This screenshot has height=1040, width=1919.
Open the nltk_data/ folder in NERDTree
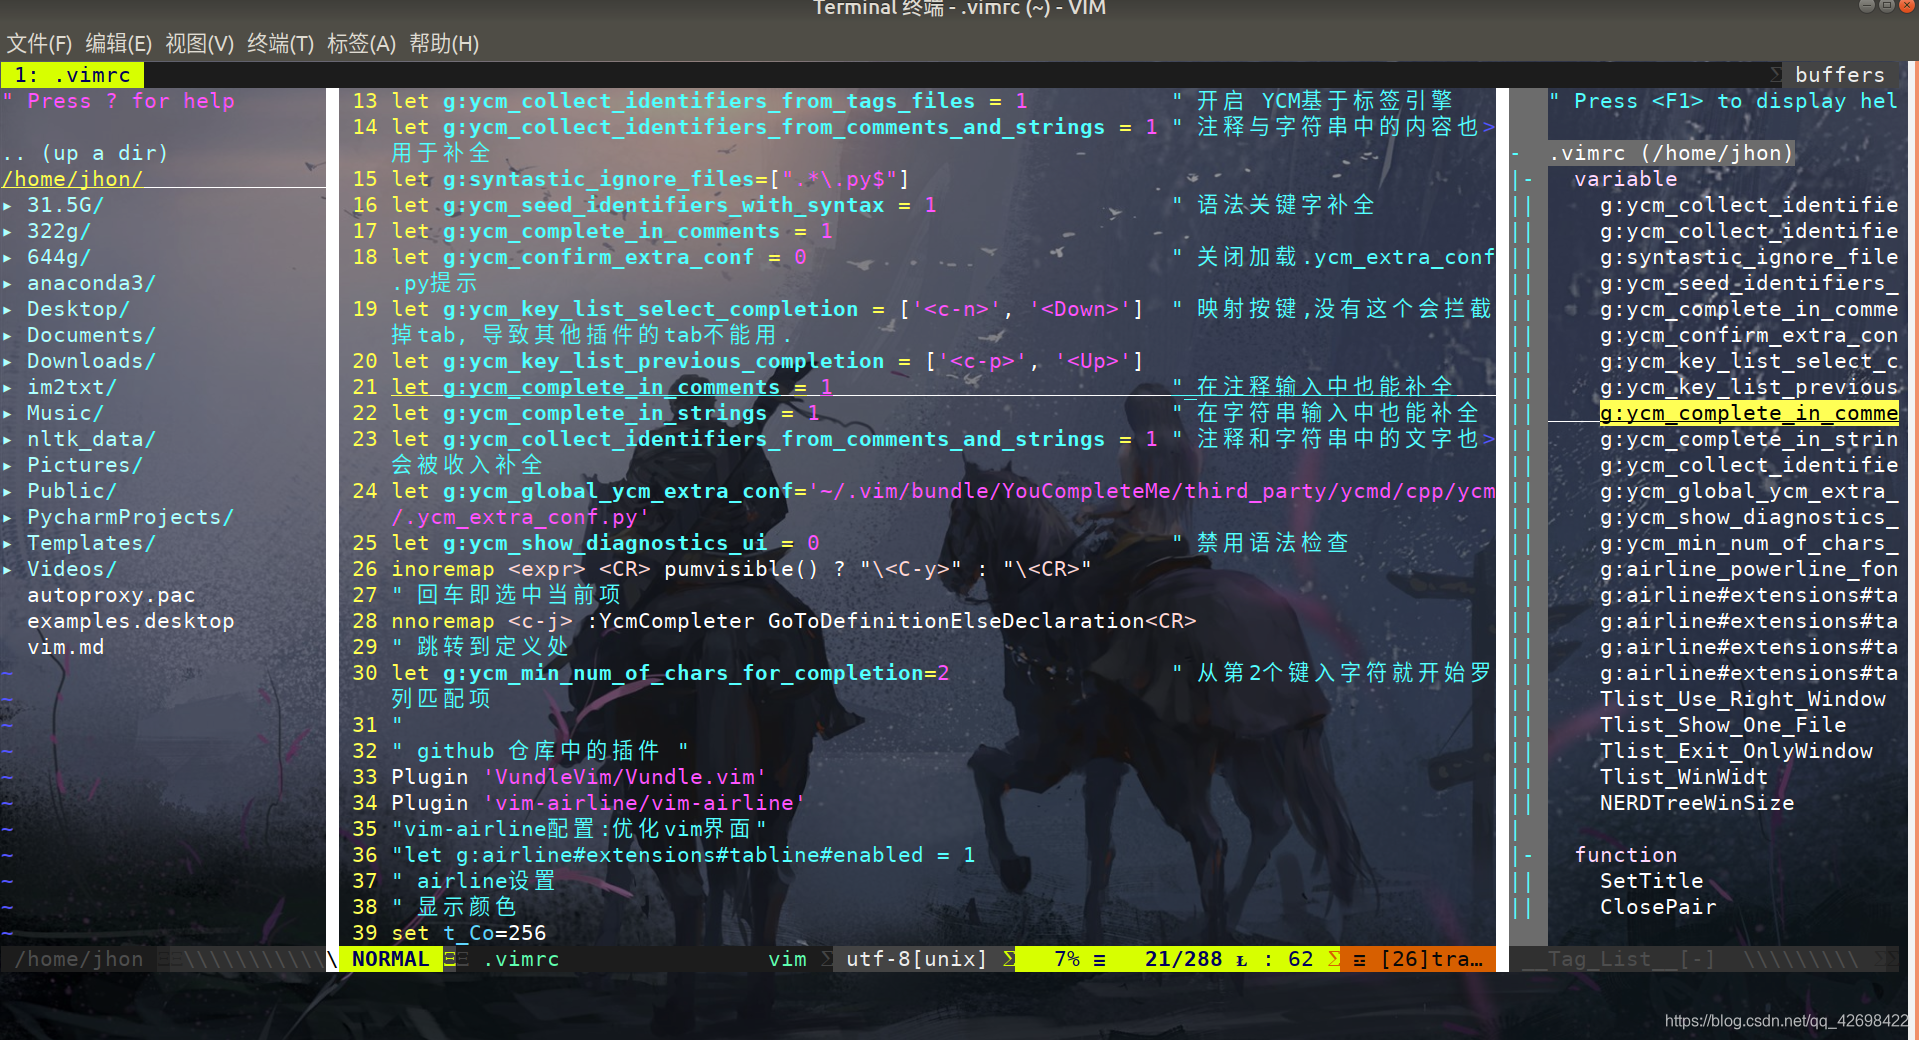point(91,439)
